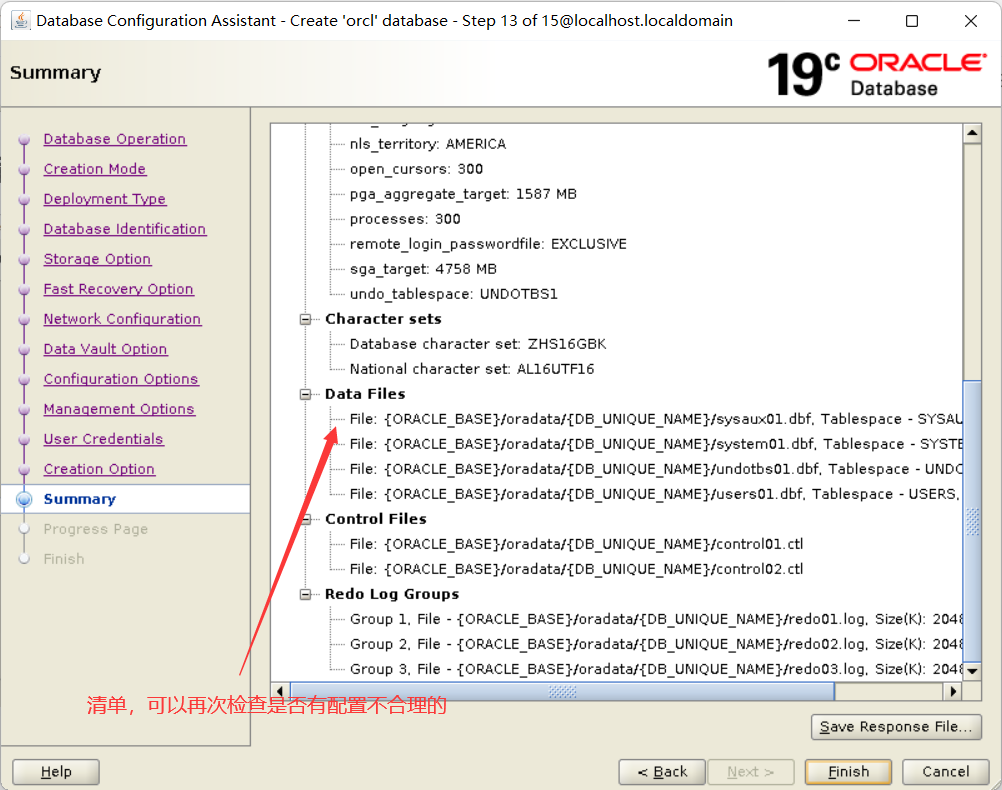Select the sga_target: 4758 MB row
This screenshot has height=790, width=1002.
(423, 269)
